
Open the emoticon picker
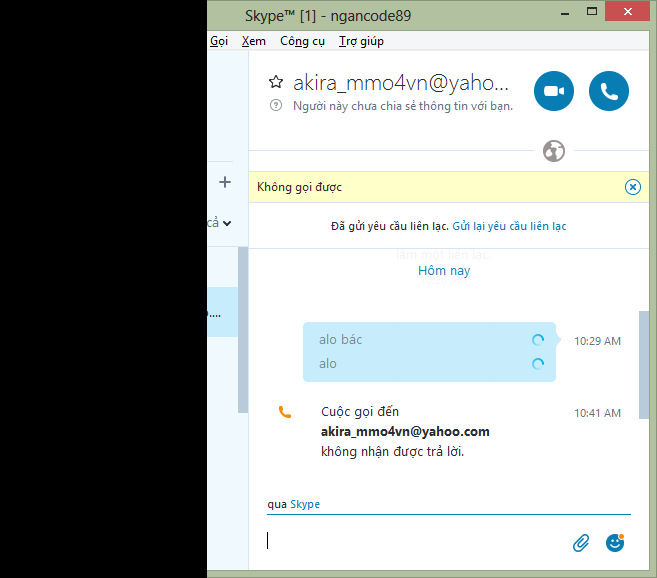[615, 543]
